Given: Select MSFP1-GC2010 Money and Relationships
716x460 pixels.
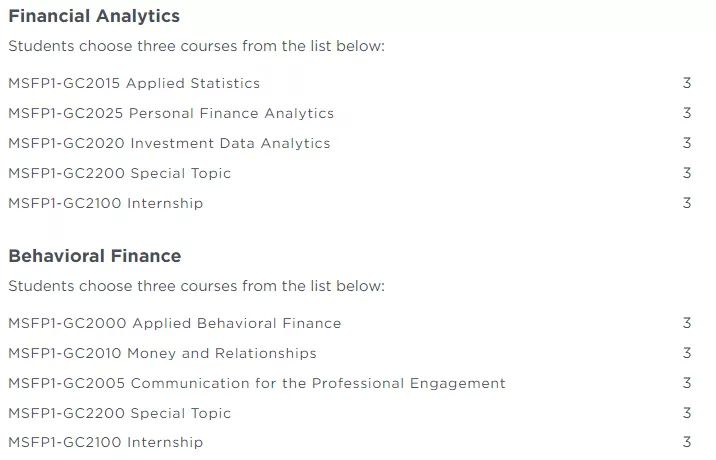Looking at the screenshot, I should click(162, 354).
